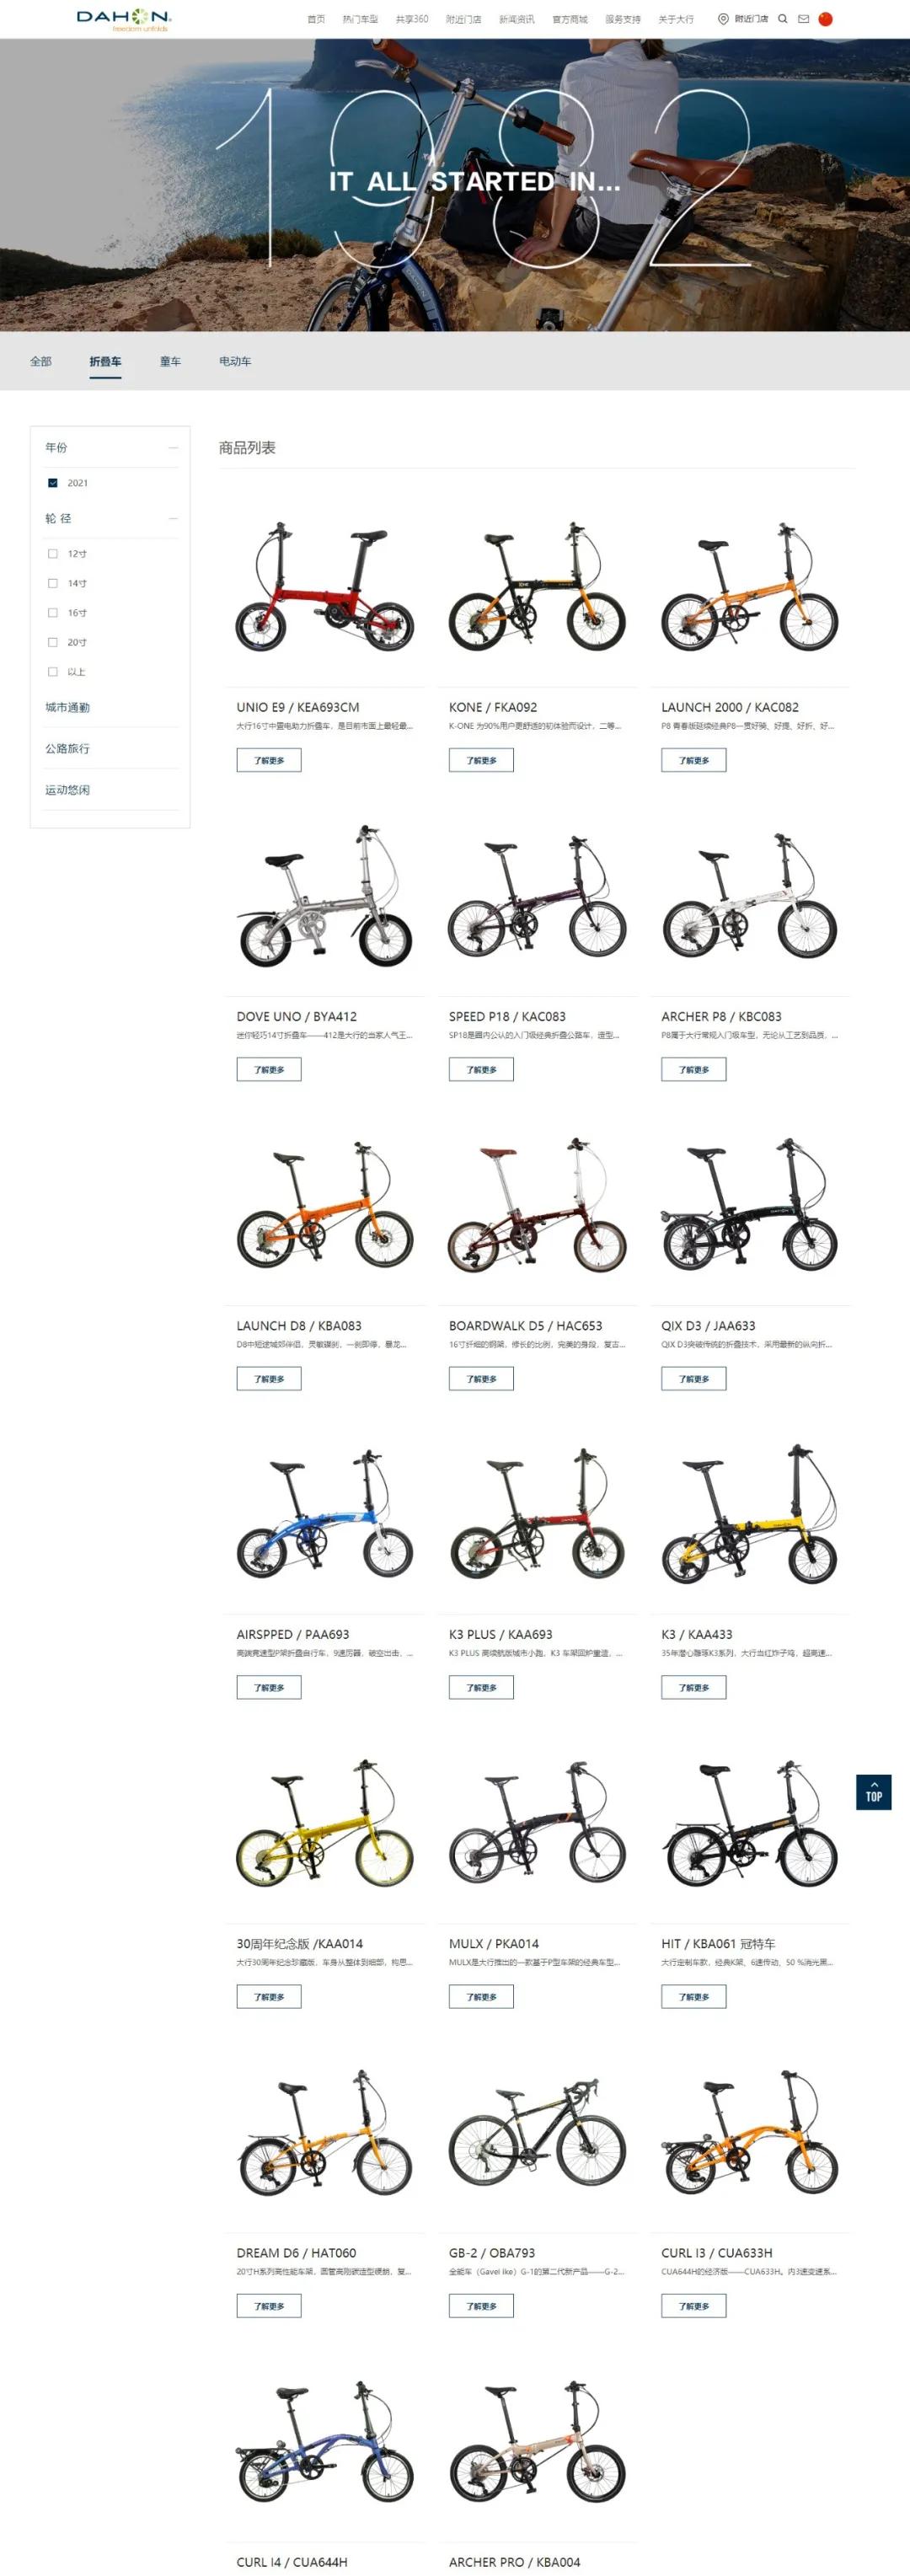Click 了解更多 under UNIO E9
The width and height of the screenshot is (910, 2576).
point(269,760)
